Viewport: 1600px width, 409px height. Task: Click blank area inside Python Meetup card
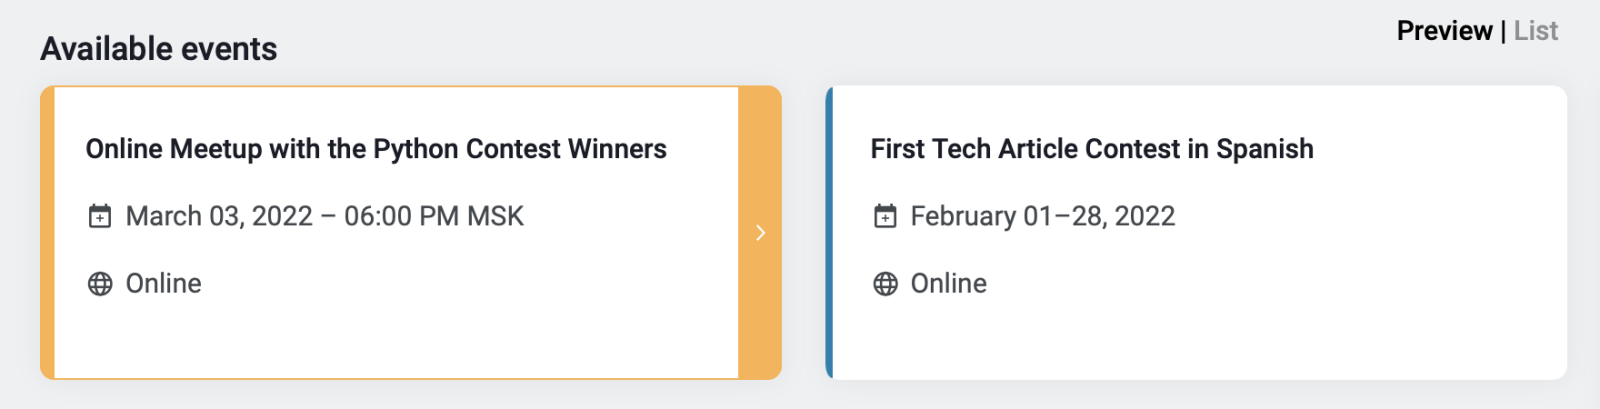click(450, 335)
